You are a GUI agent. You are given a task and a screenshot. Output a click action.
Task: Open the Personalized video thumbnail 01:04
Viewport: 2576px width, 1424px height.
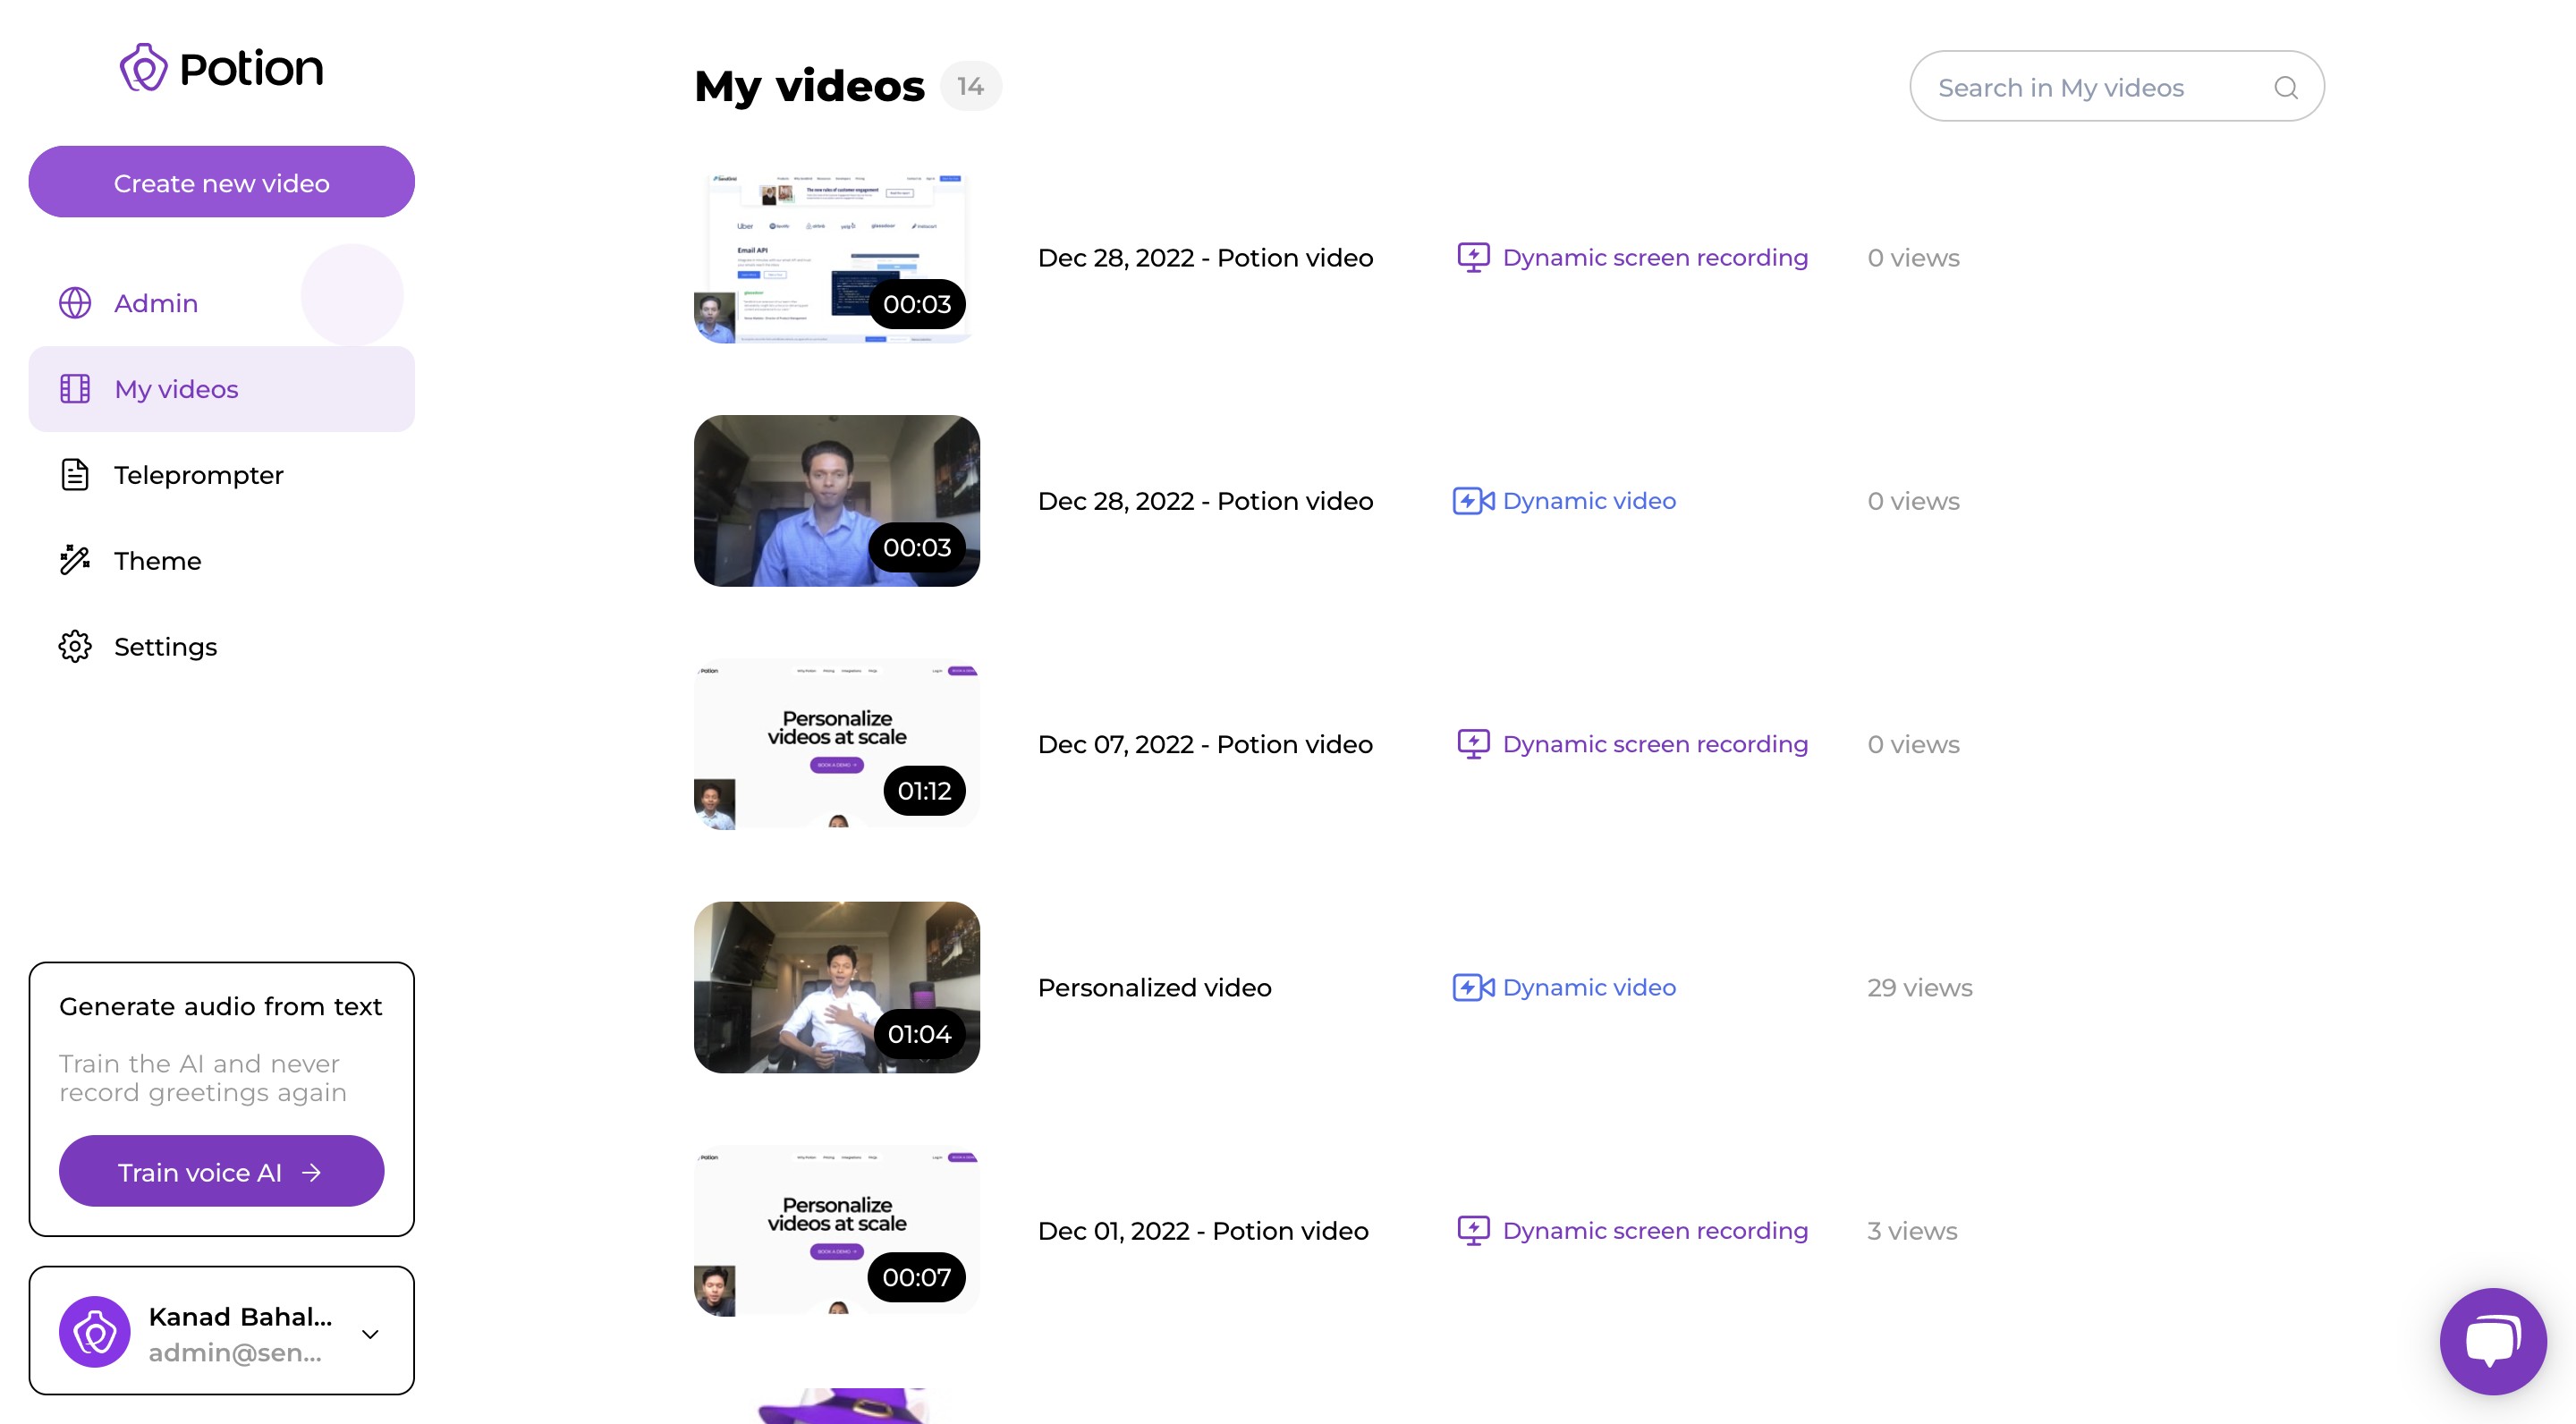point(836,988)
